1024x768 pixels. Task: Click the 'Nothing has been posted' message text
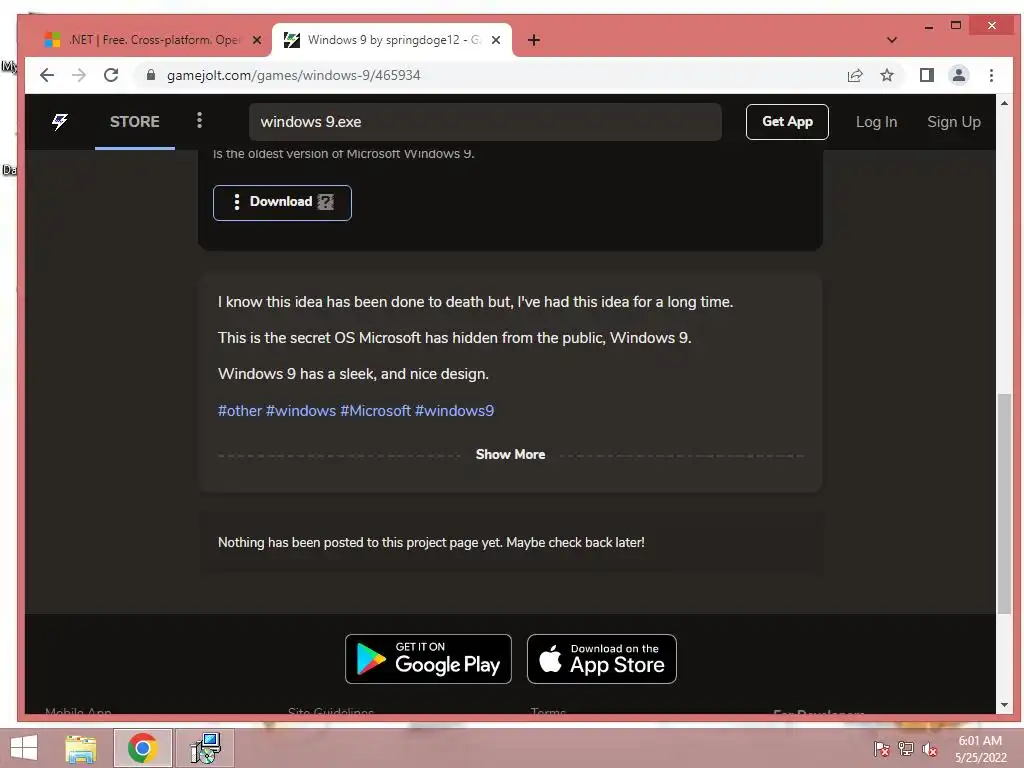(x=431, y=543)
